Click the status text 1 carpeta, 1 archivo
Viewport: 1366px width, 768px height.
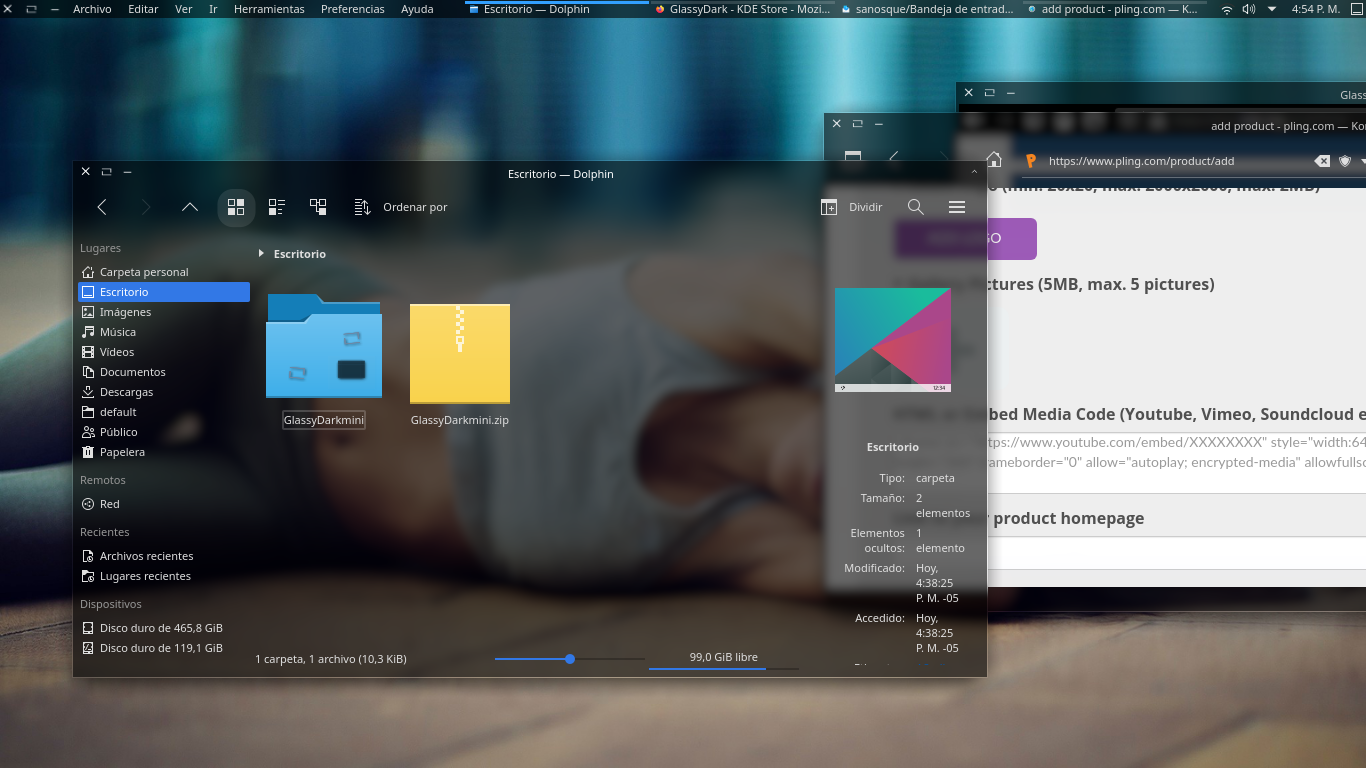click(331, 659)
